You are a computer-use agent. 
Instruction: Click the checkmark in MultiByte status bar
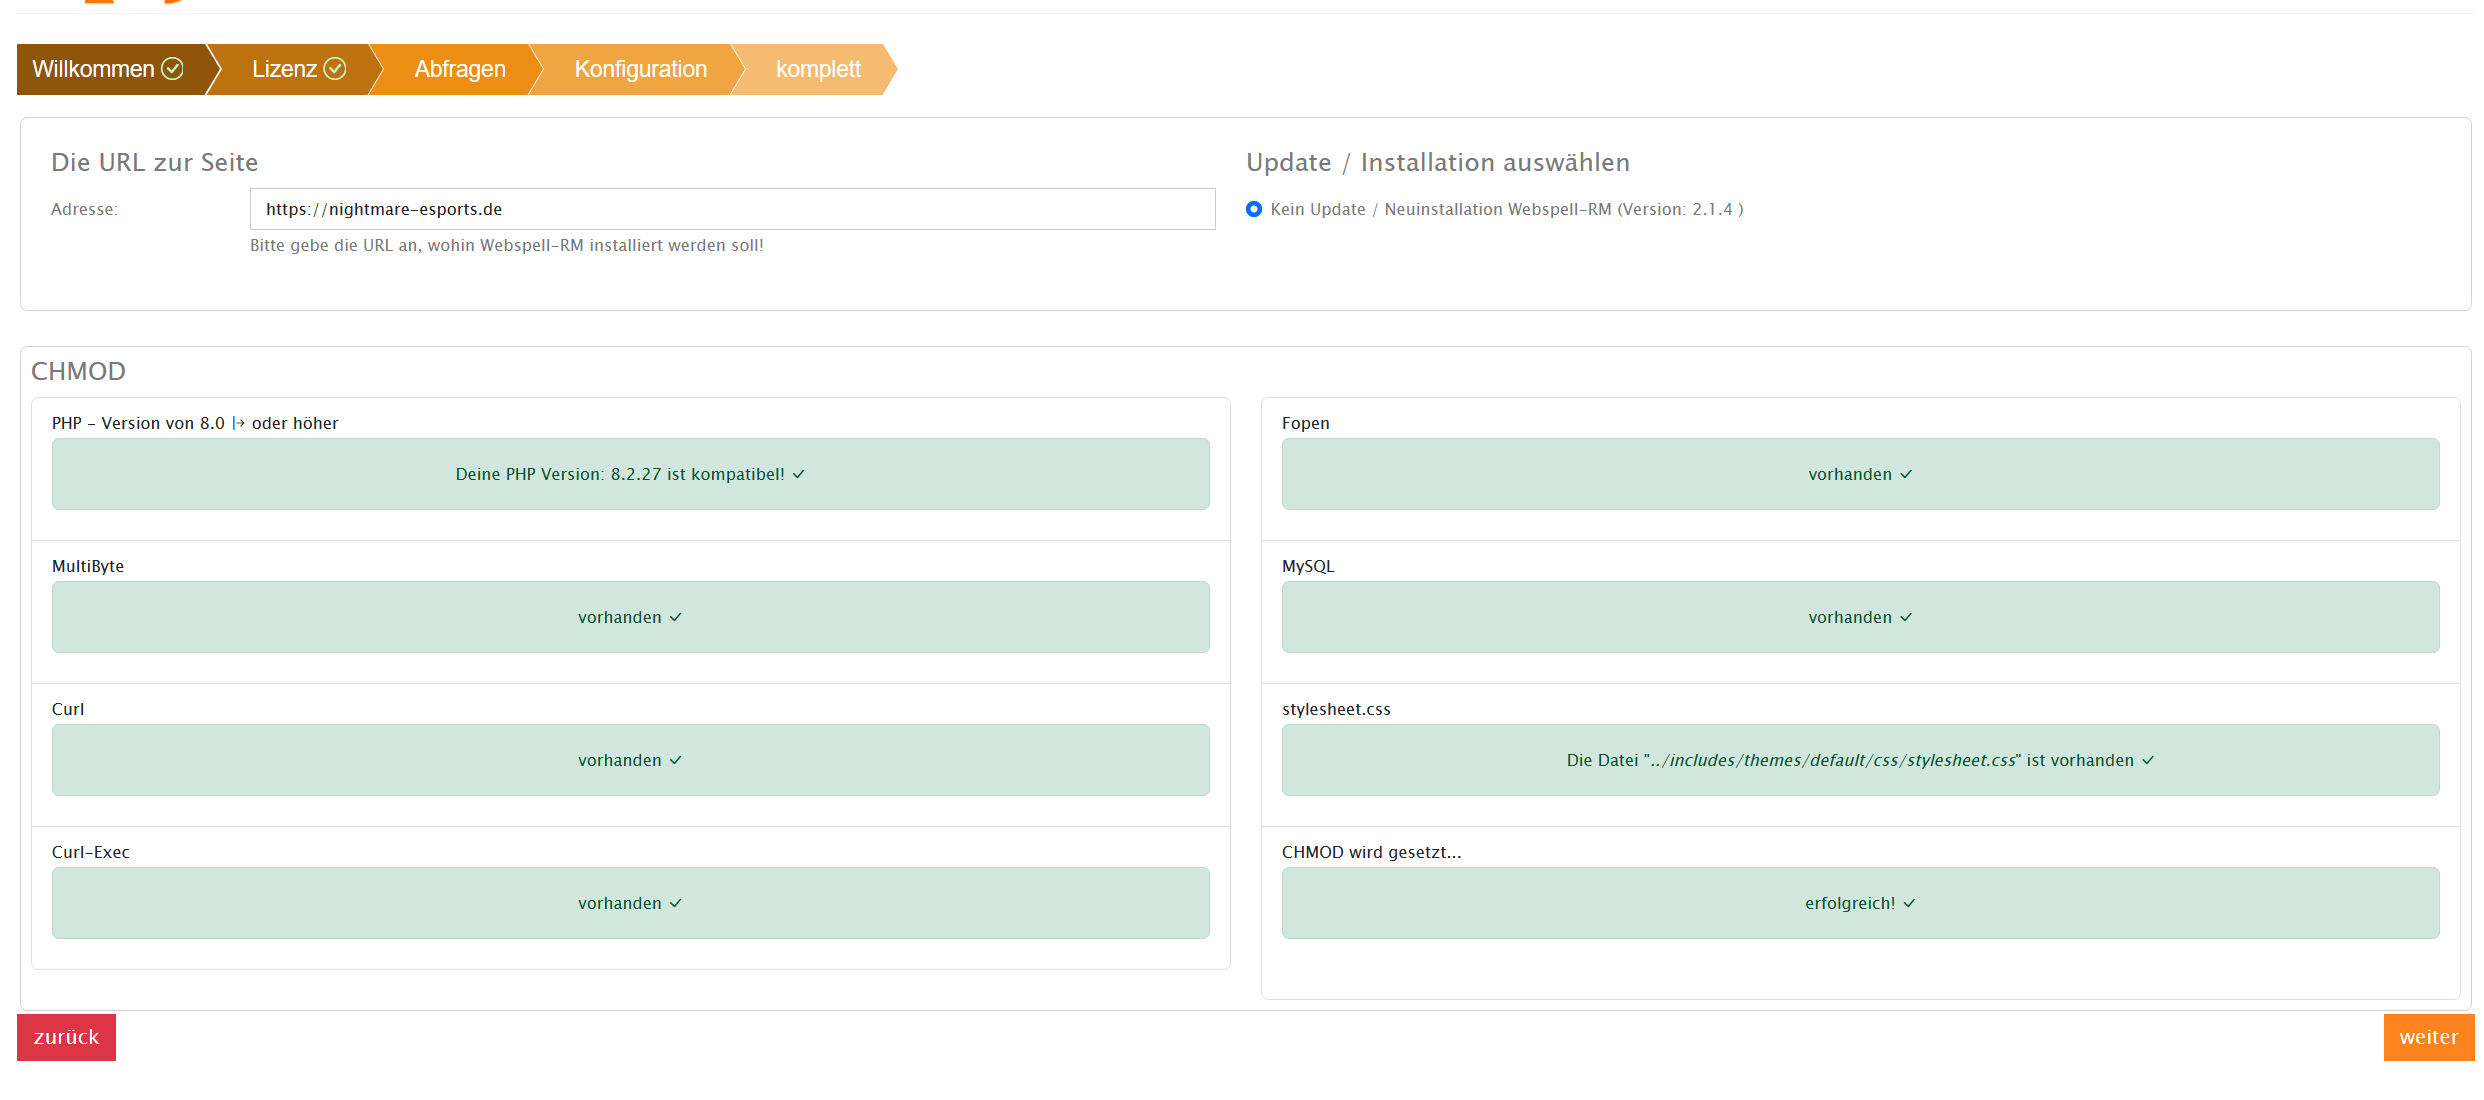click(676, 618)
